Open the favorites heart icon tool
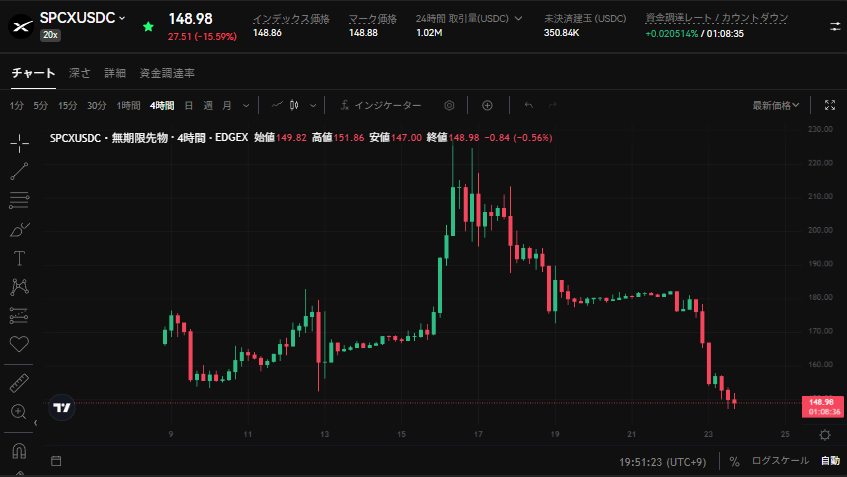Viewport: 847px width, 477px height. (19, 344)
